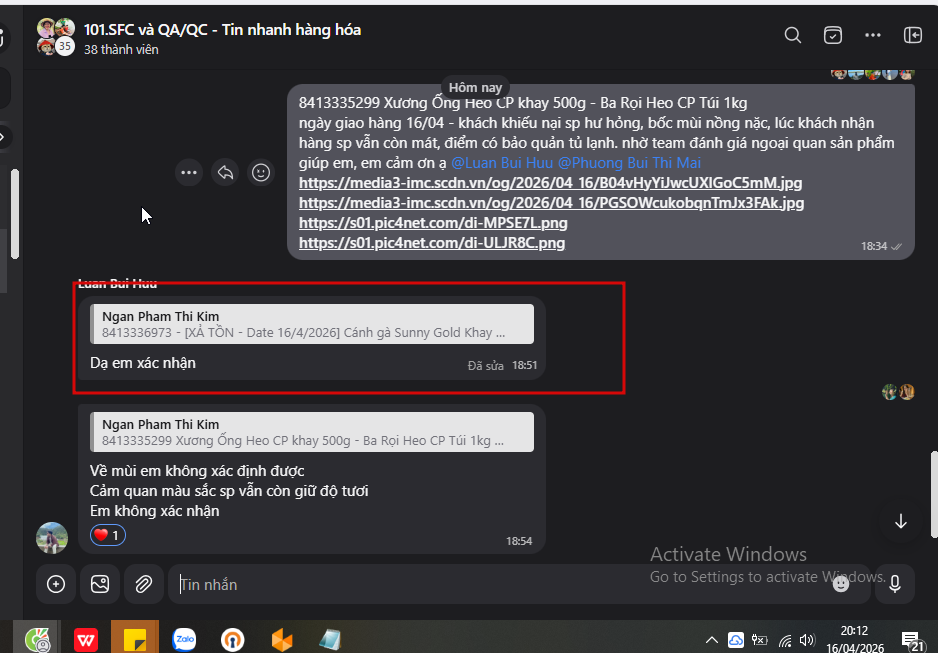Click the plus add button near input
938x653 pixels.
point(56,584)
